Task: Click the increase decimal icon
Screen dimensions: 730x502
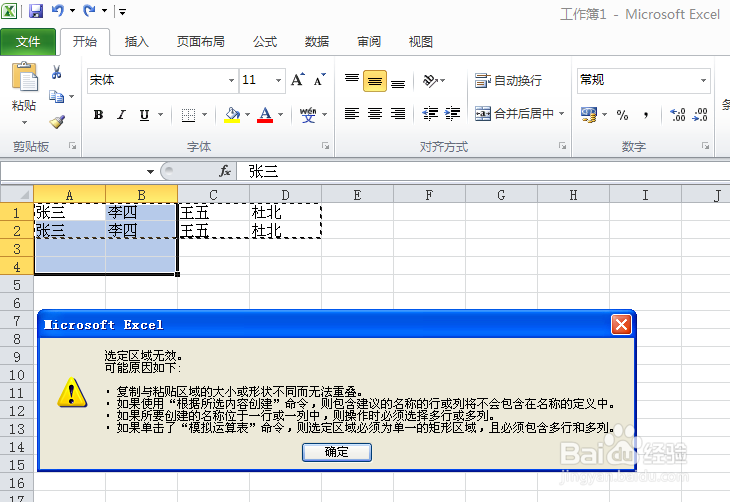Action: pos(677,115)
